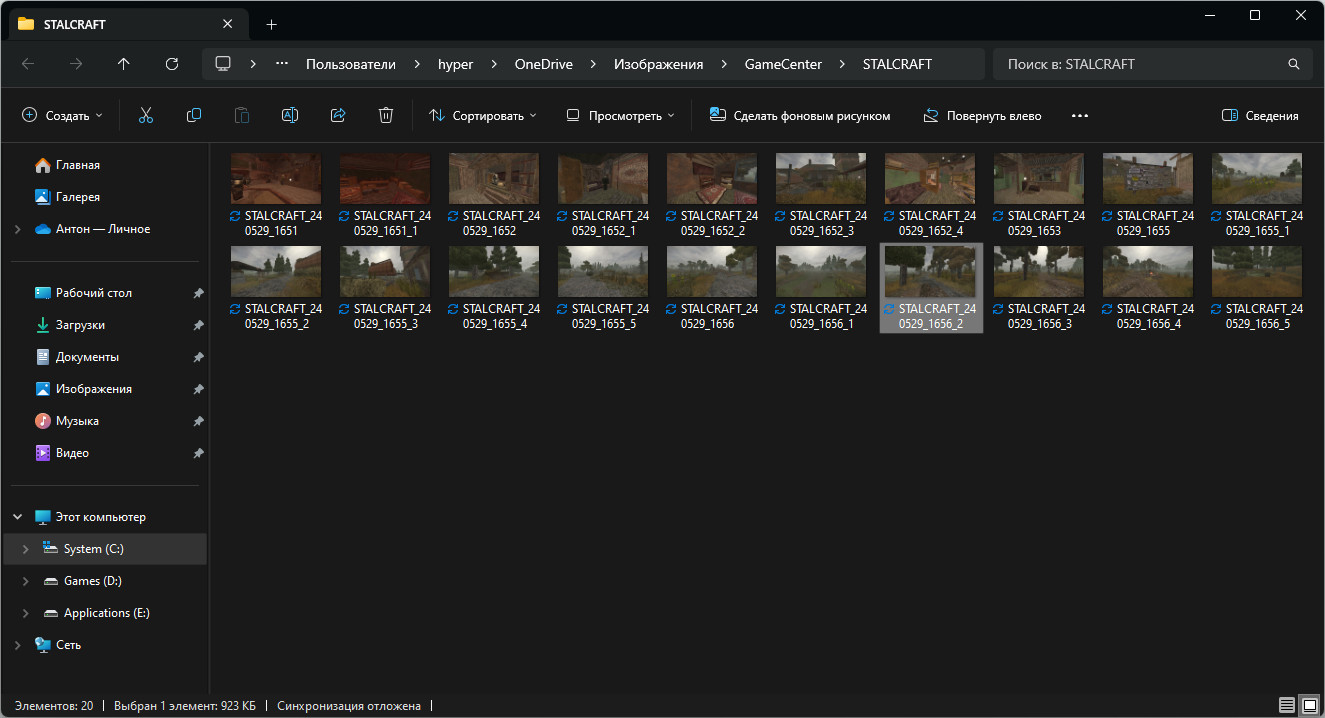Select thumbnail STALCRAFT_240529_1651
Image resolution: width=1325 pixels, height=718 pixels.
pos(276,180)
